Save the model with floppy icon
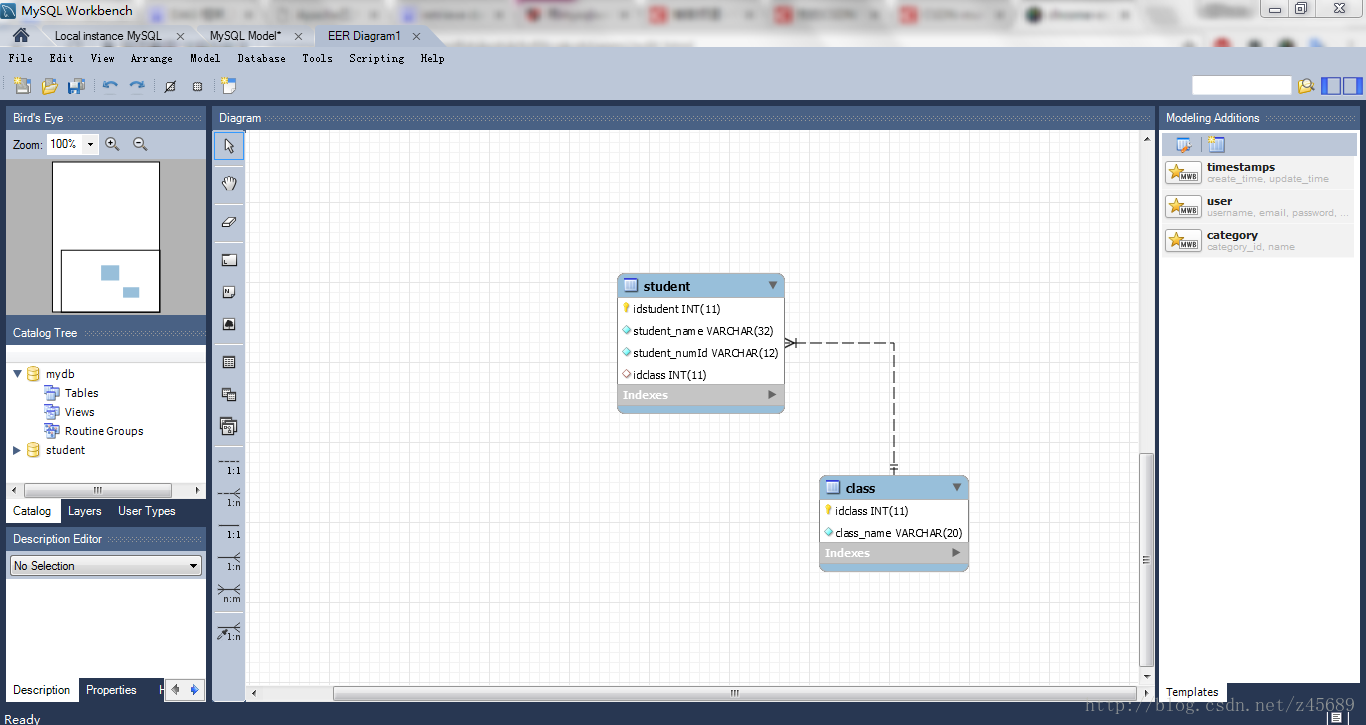The height and width of the screenshot is (725, 1366). [x=76, y=86]
